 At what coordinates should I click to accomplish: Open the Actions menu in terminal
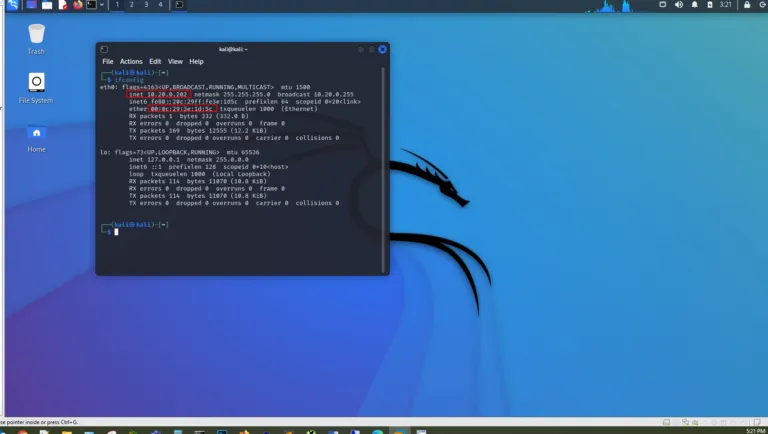pos(131,62)
